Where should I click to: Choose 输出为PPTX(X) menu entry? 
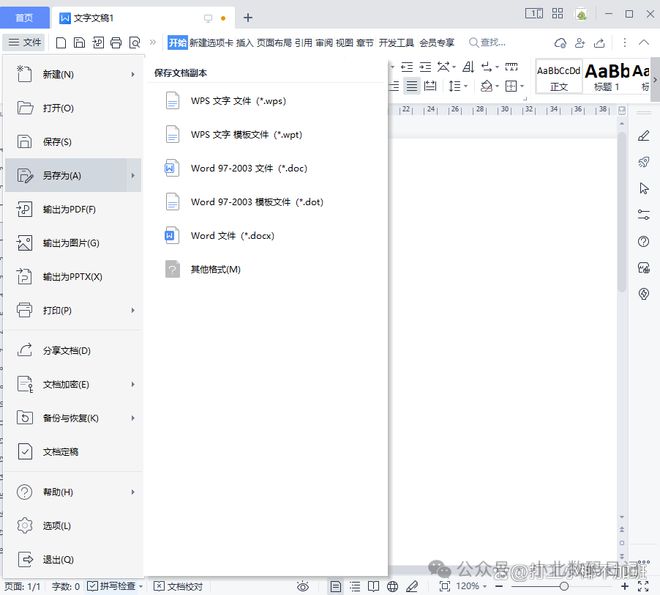click(x=73, y=276)
